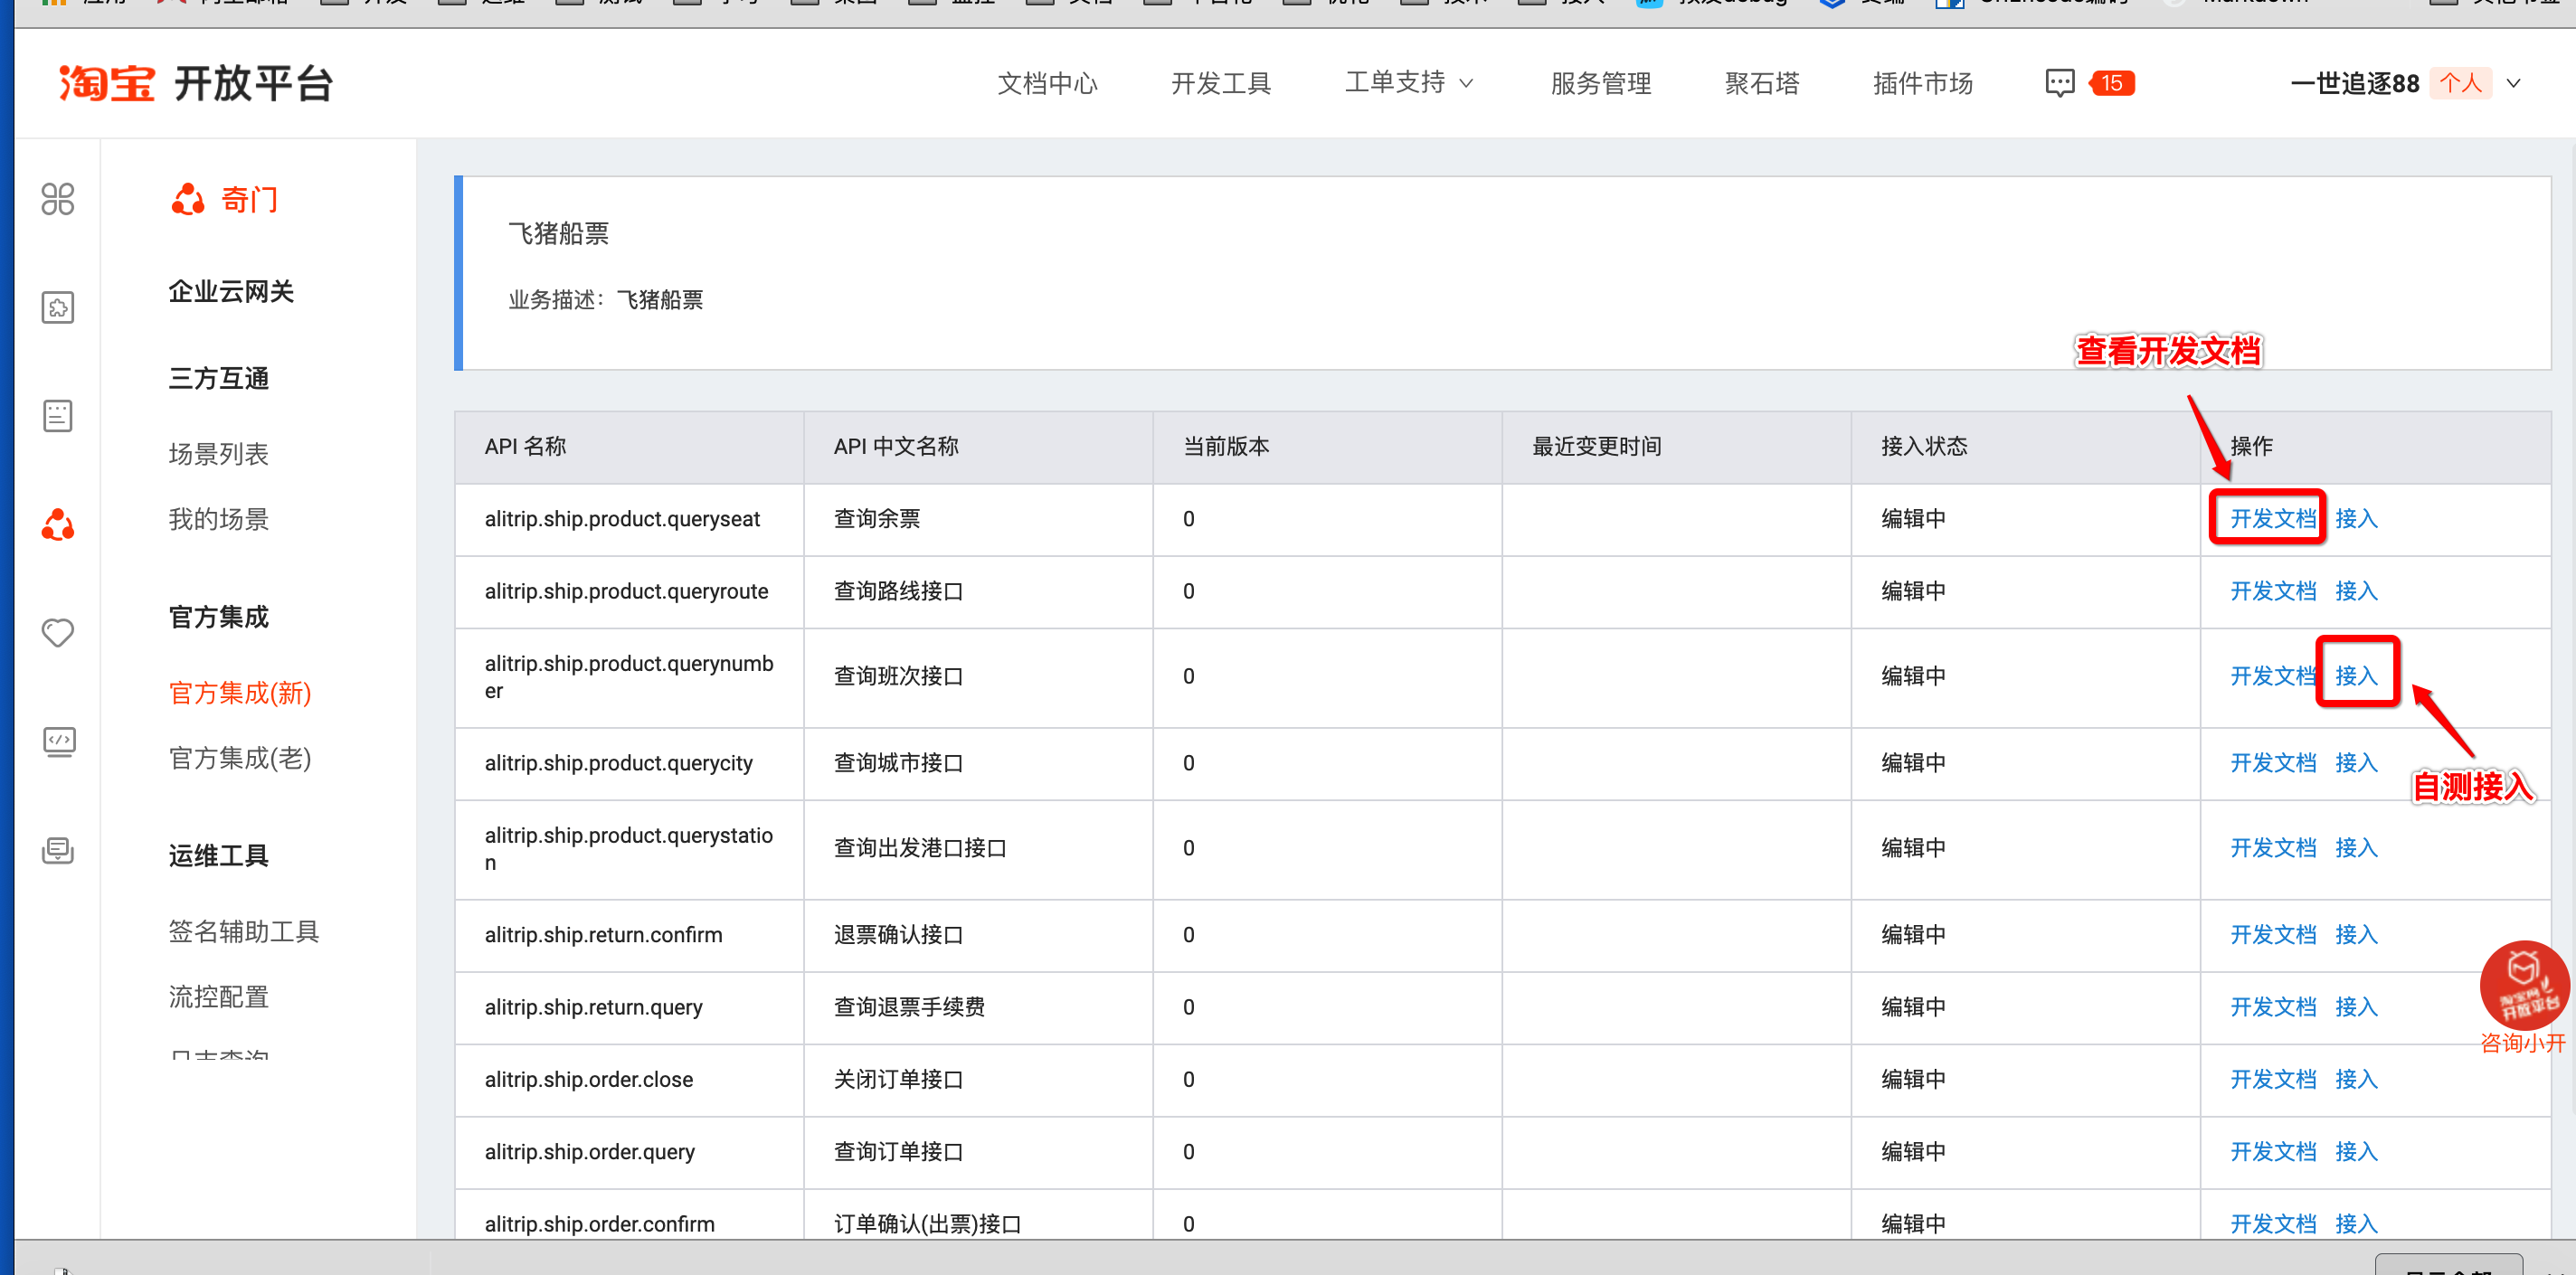Open 签名辅助工具 in the sidebar
The image size is (2576, 1275).
tap(243, 931)
